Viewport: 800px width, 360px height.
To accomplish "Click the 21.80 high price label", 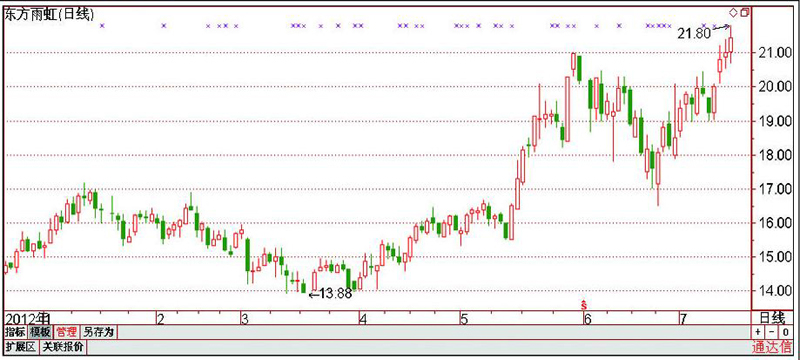I will point(694,34).
